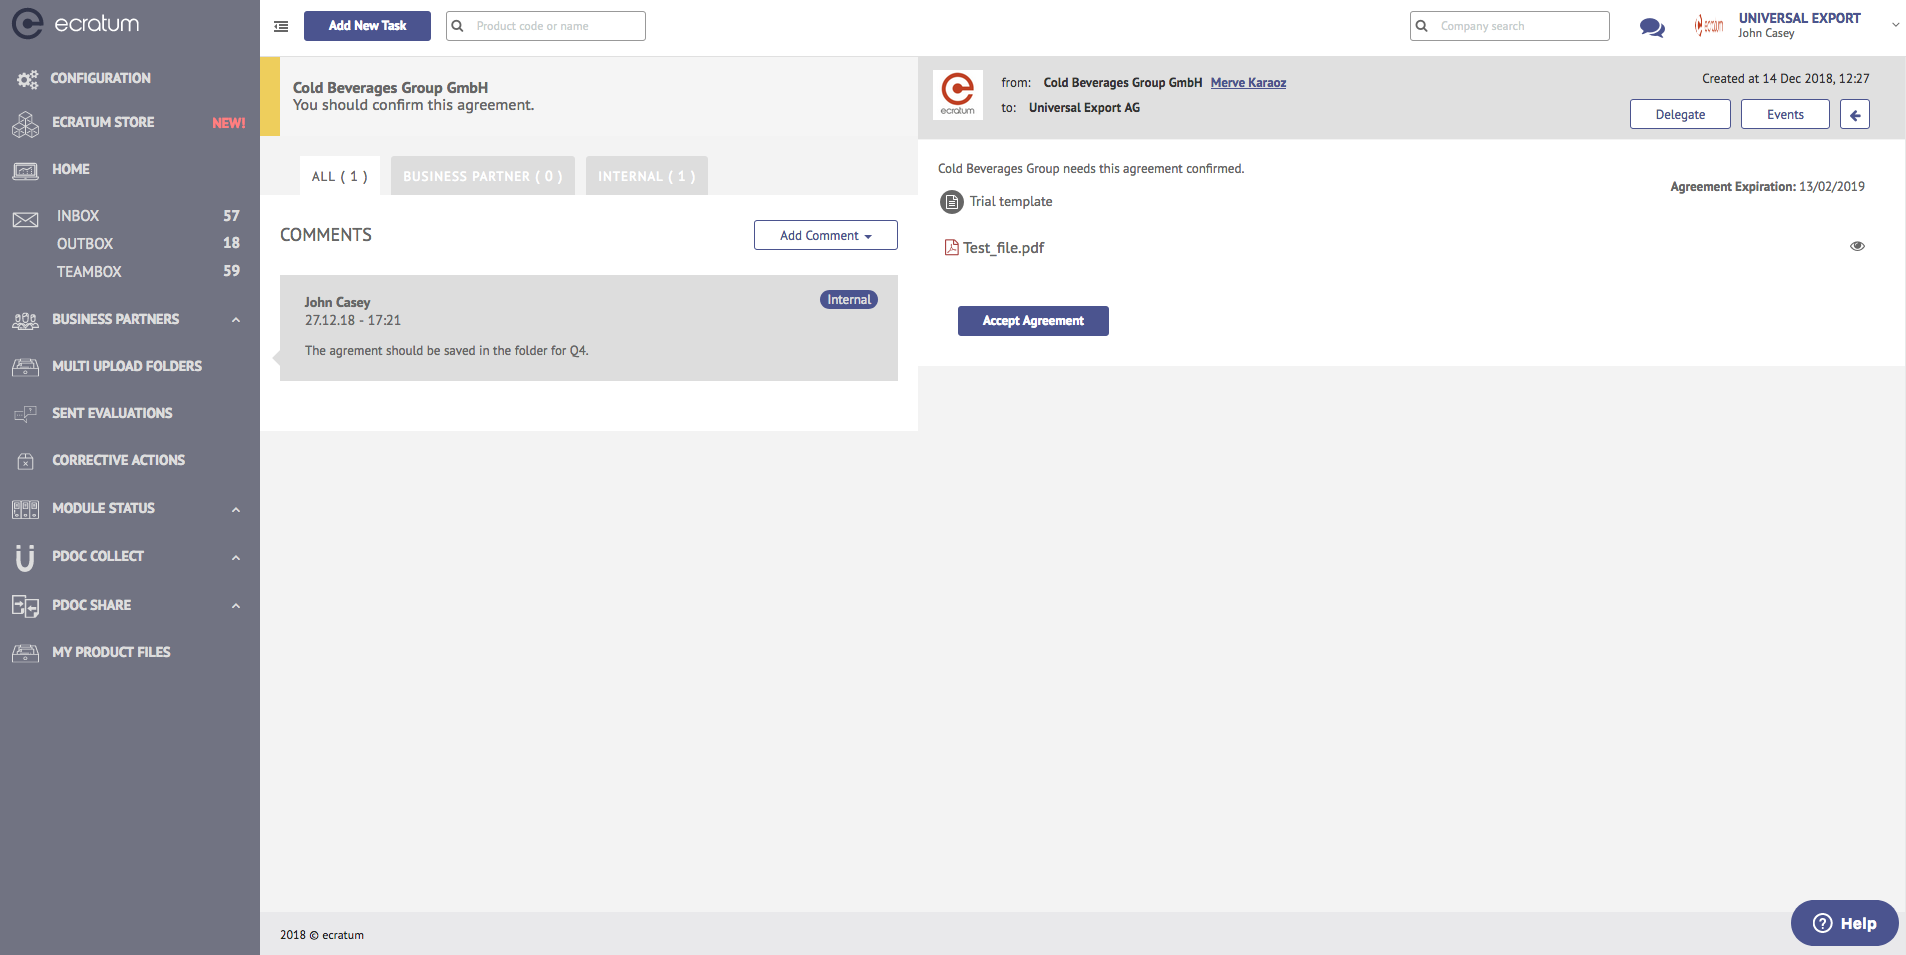1906x955 pixels.
Task: Click the Add New Task button
Action: 367,26
